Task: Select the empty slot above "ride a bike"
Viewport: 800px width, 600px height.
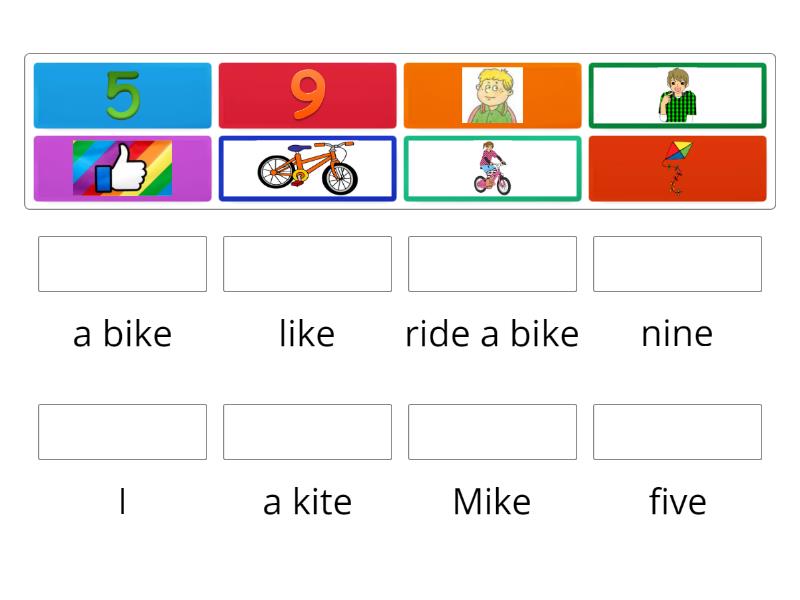Action: click(x=492, y=264)
